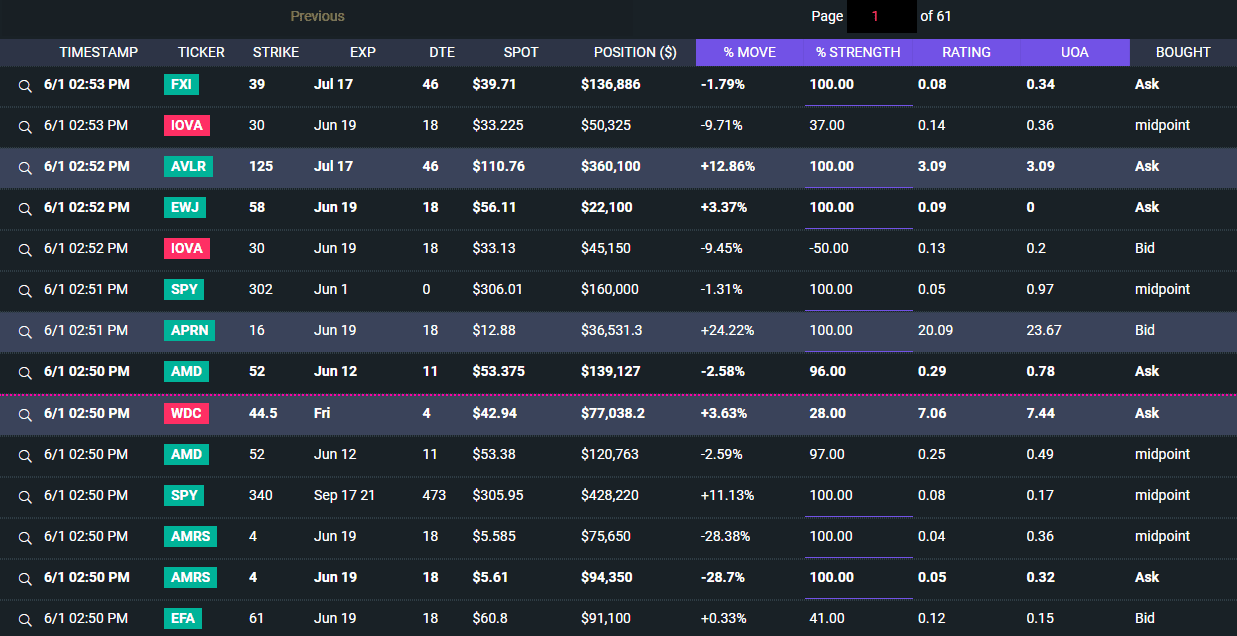The image size is (1237, 636).
Task: Sort by the % MOVE column header
Action: point(750,52)
